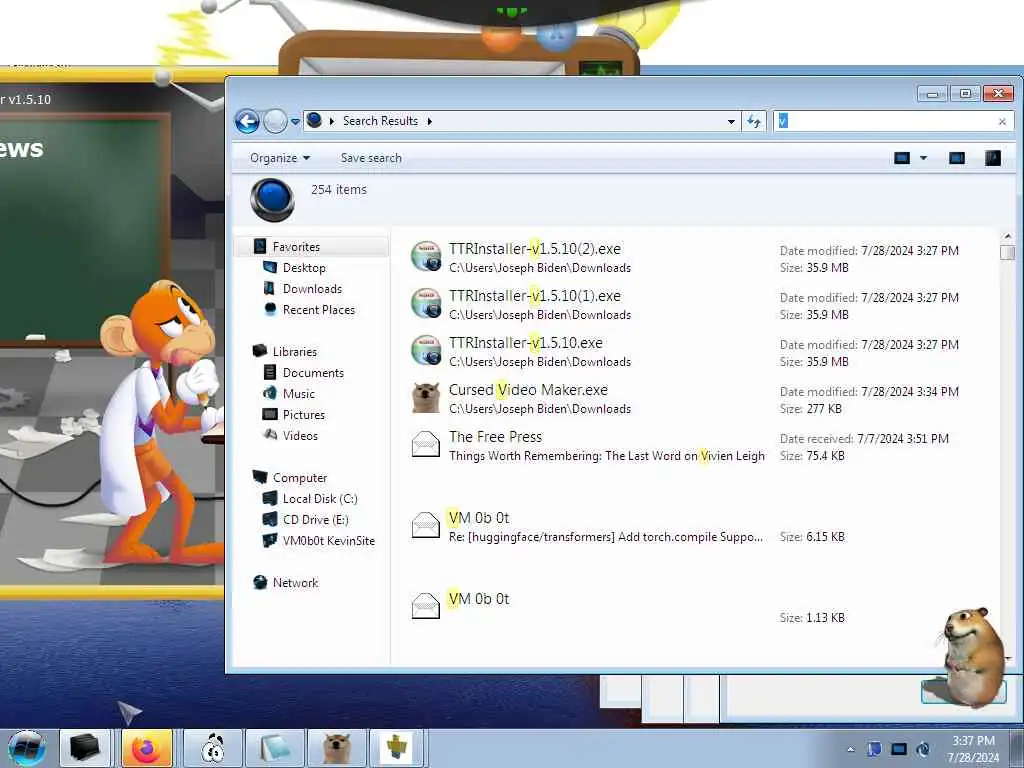Open the black folder taskbar icon

(x=85, y=748)
